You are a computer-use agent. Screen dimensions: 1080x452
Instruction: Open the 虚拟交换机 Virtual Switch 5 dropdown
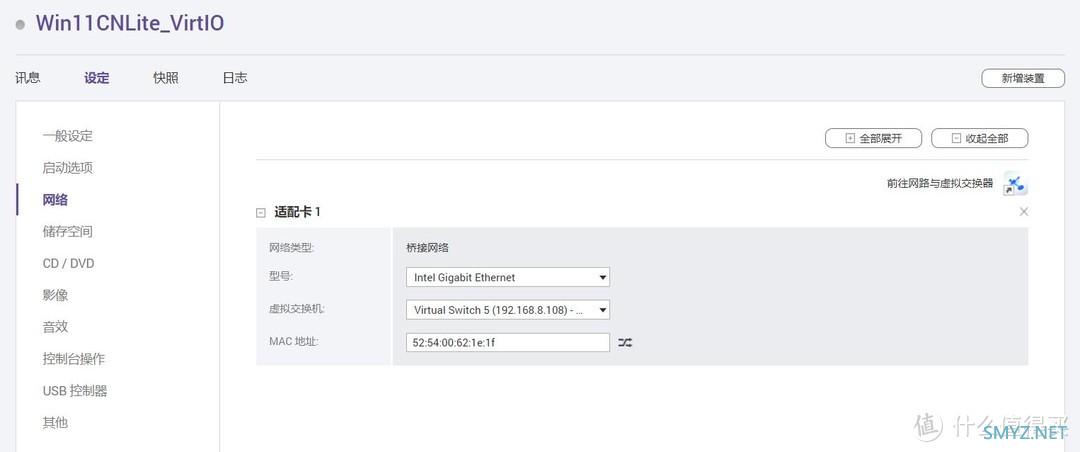[x=507, y=310]
